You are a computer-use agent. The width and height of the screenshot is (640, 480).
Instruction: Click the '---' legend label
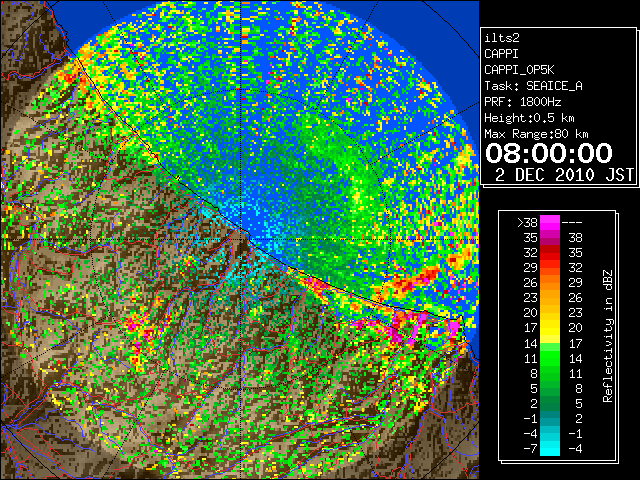tap(572, 222)
